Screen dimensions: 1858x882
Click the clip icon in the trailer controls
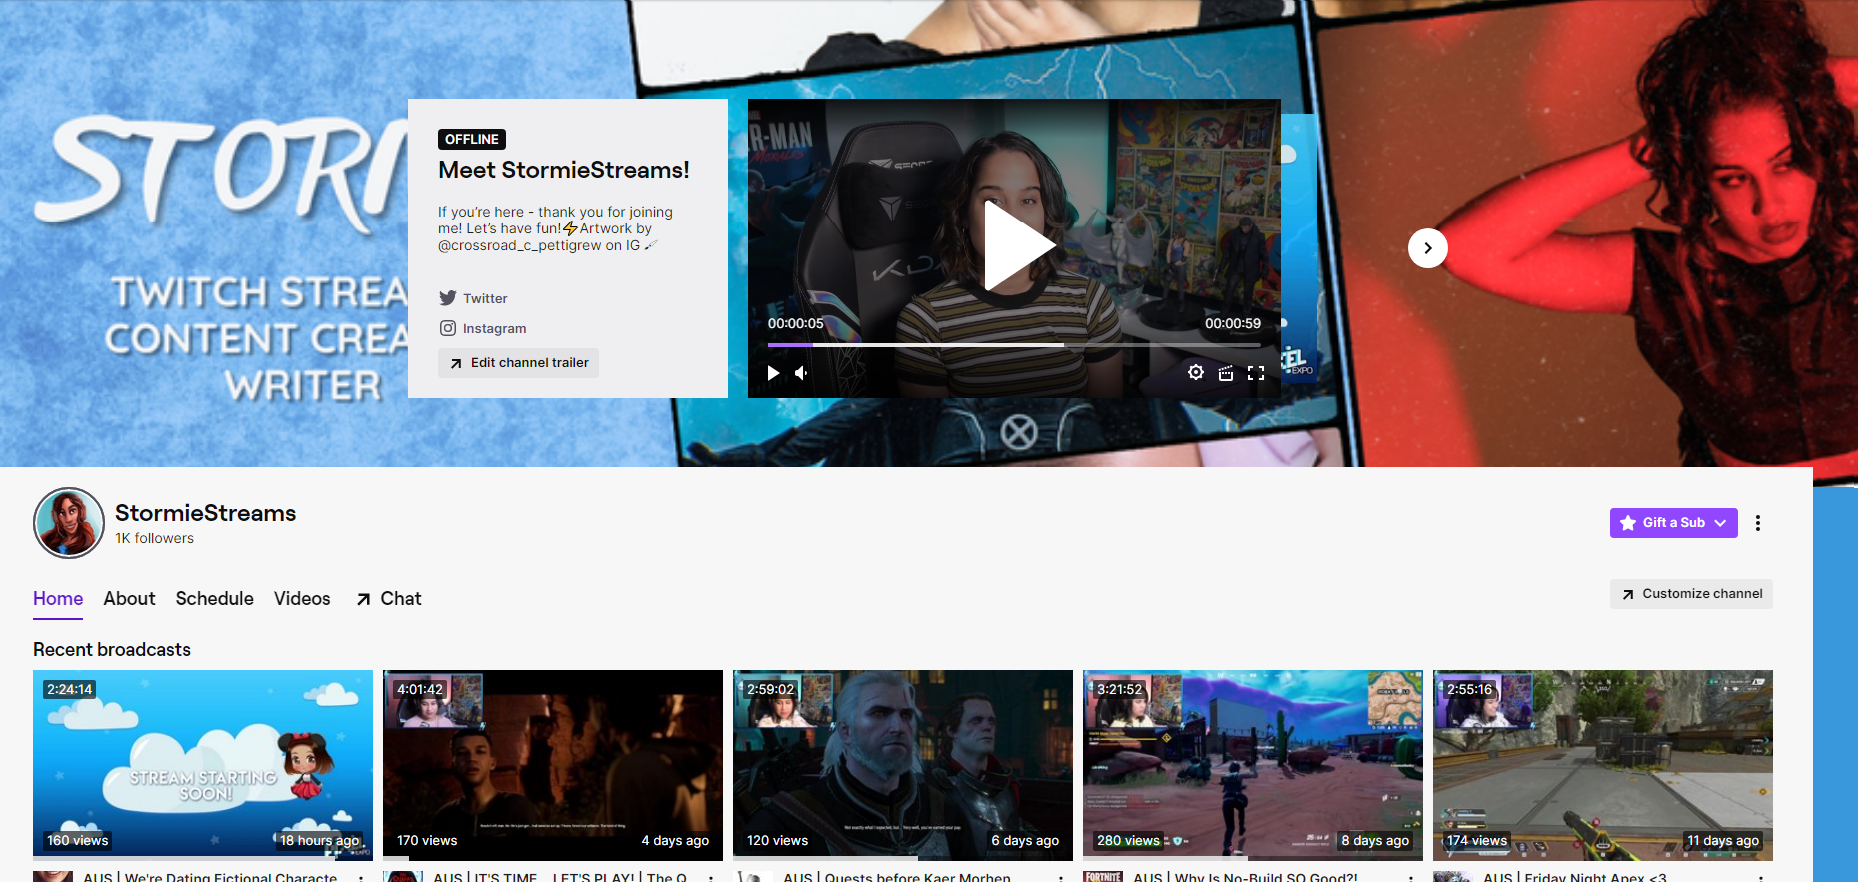(x=1226, y=373)
